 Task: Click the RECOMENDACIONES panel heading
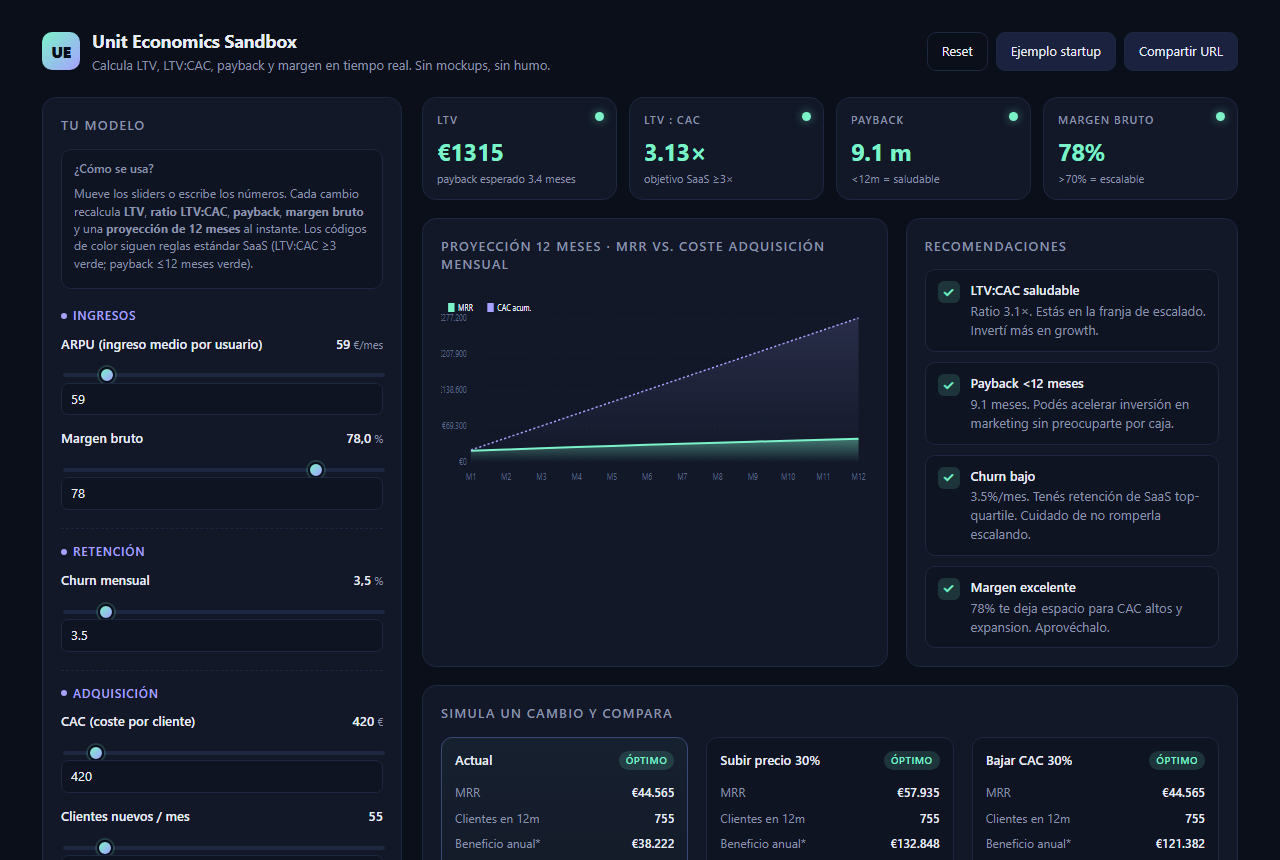pos(995,247)
